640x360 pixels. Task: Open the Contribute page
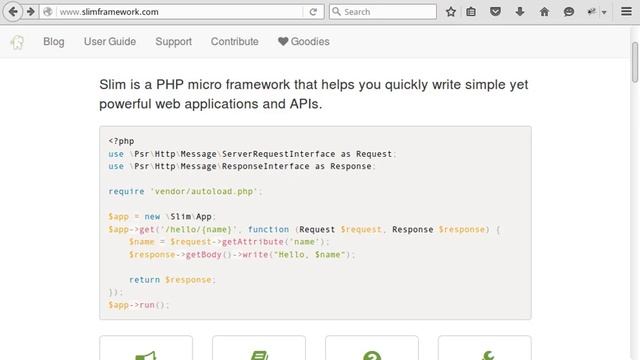[x=235, y=42]
